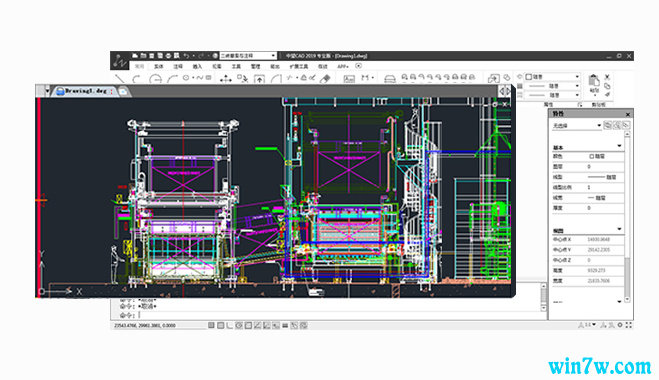Click the Save icon in quick access bar
This screenshot has height=380, width=659.
click(x=152, y=55)
